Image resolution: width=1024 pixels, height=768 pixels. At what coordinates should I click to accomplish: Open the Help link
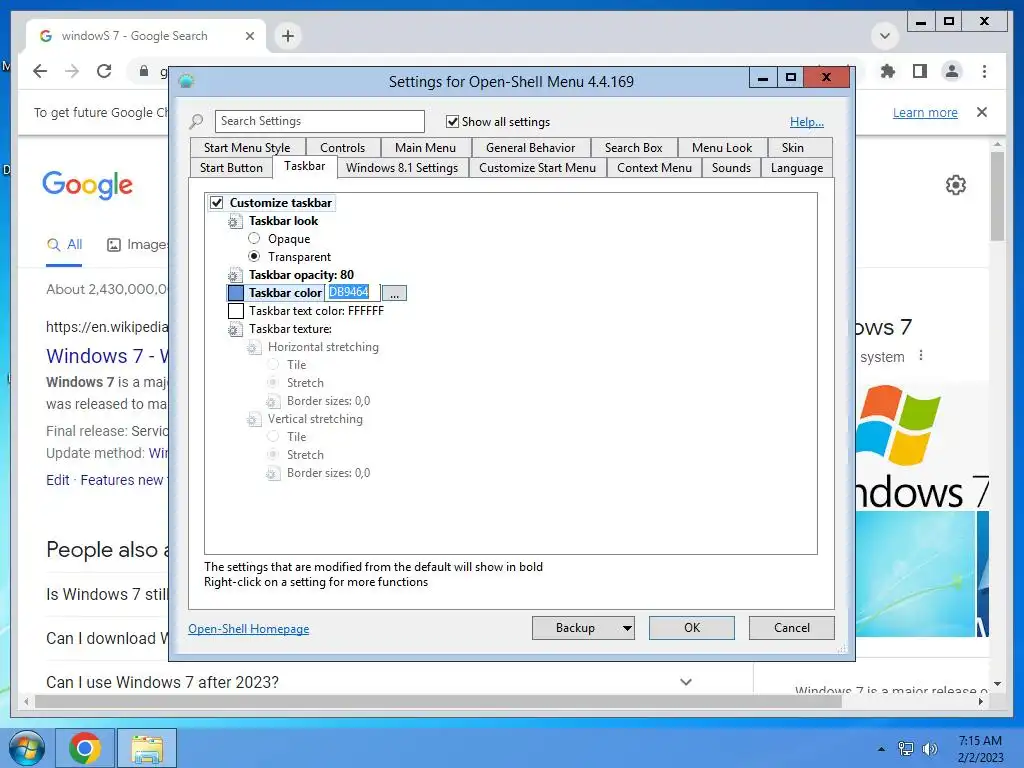(x=807, y=121)
